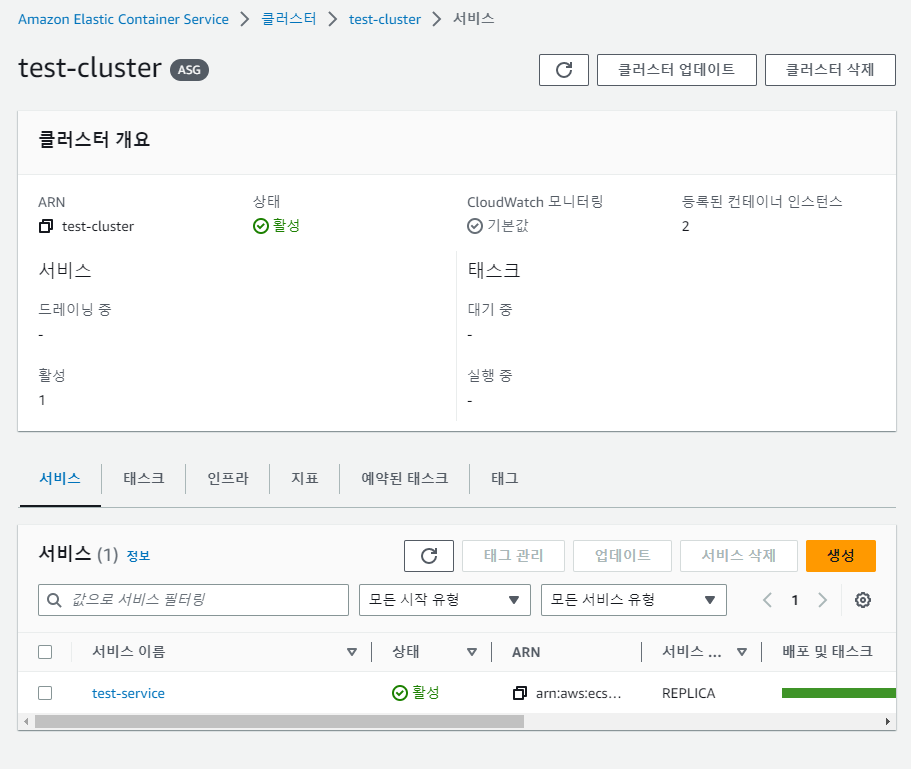The height and width of the screenshot is (769, 911).
Task: Switch to the 지표 tab
Action: (304, 479)
